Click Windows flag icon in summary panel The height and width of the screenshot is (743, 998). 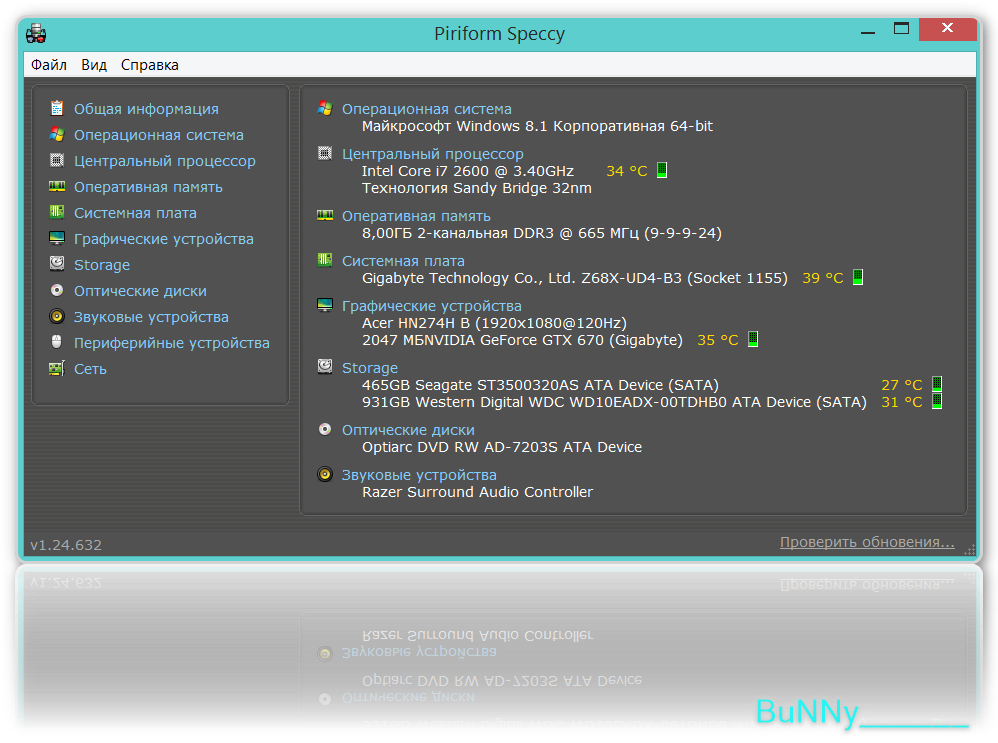(325, 108)
